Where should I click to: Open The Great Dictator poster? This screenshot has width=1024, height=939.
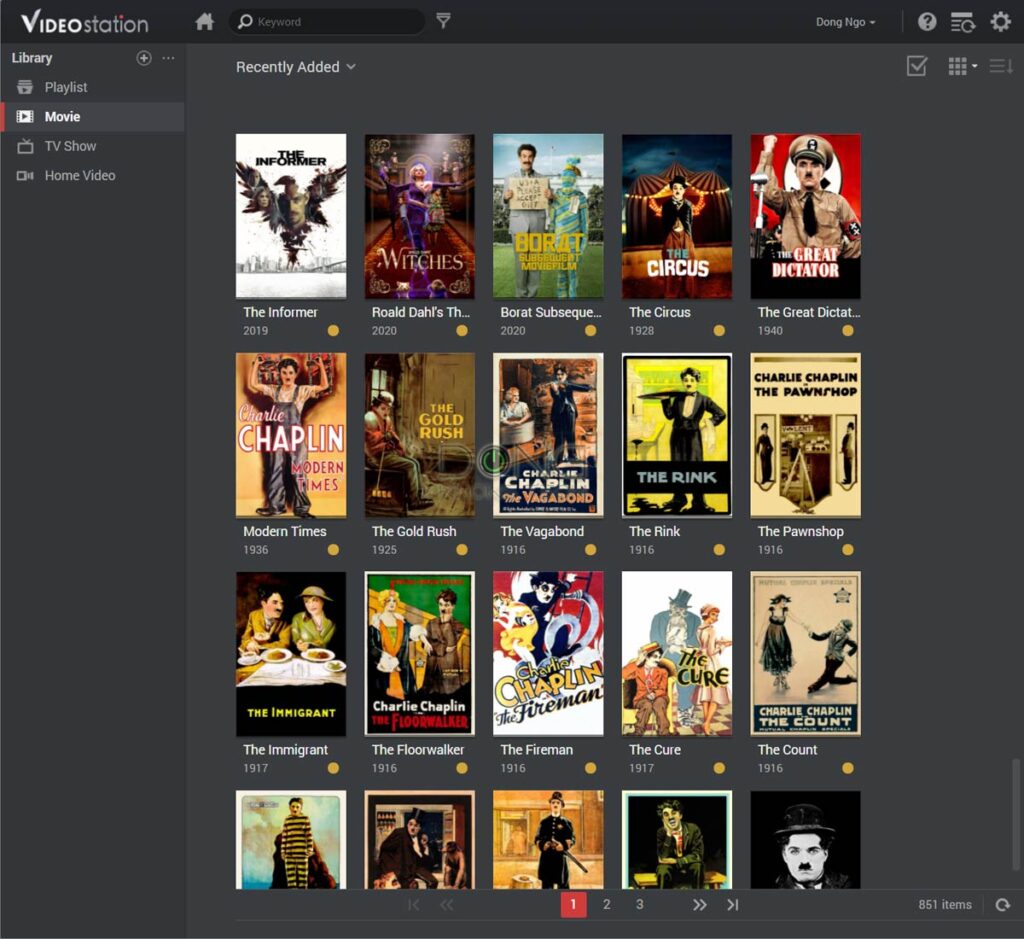pos(806,216)
